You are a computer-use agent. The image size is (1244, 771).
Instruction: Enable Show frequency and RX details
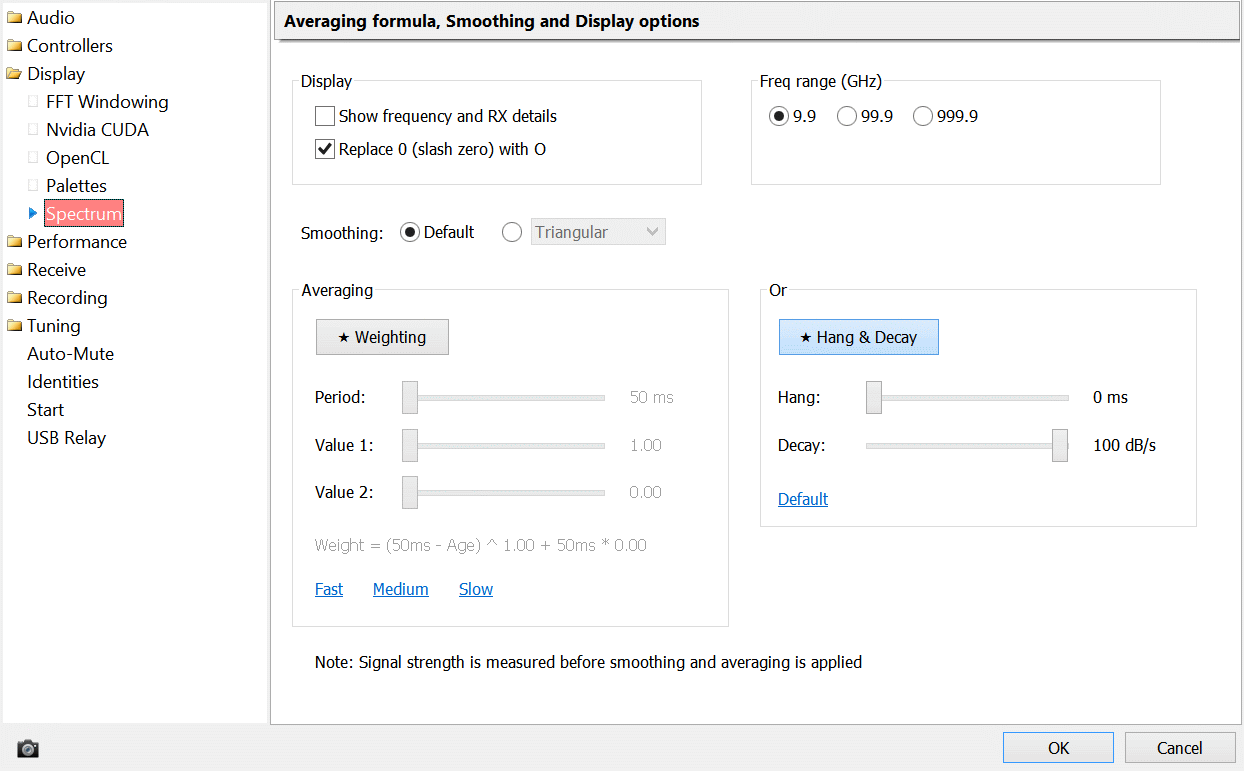coord(325,116)
